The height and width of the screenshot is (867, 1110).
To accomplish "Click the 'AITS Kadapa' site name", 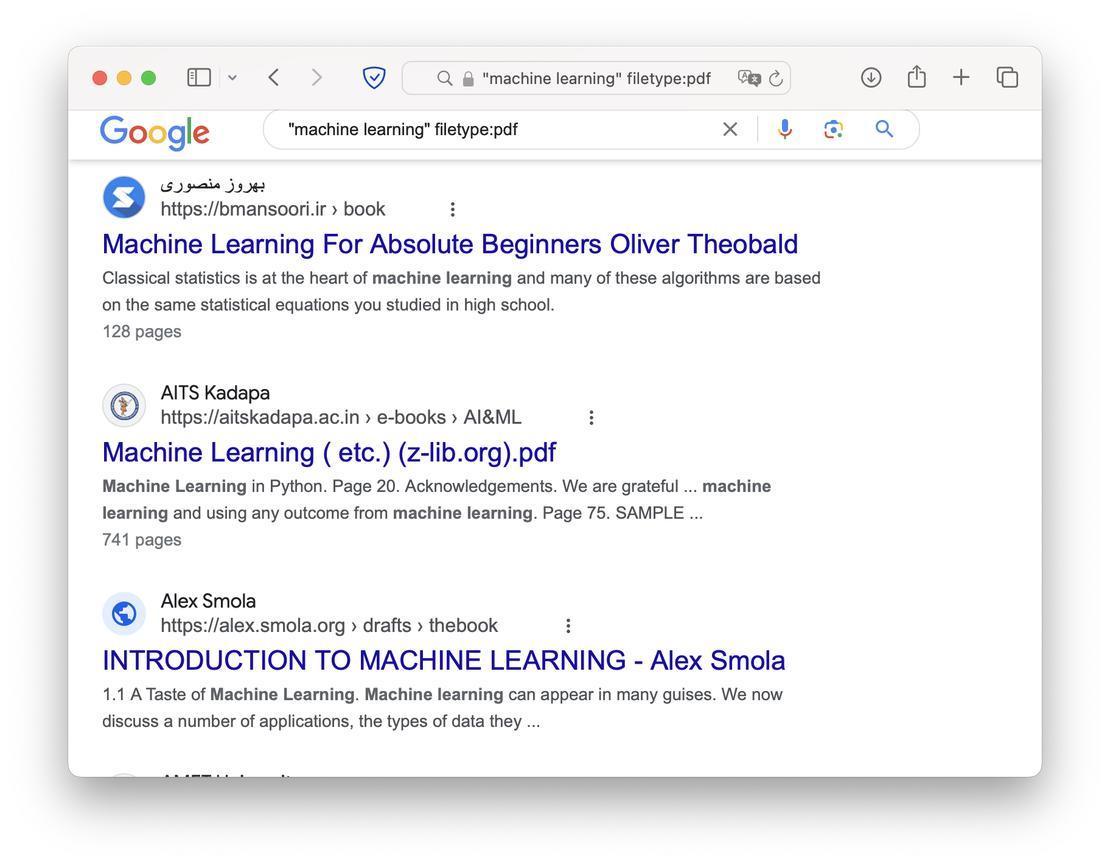I will pyautogui.click(x=215, y=393).
